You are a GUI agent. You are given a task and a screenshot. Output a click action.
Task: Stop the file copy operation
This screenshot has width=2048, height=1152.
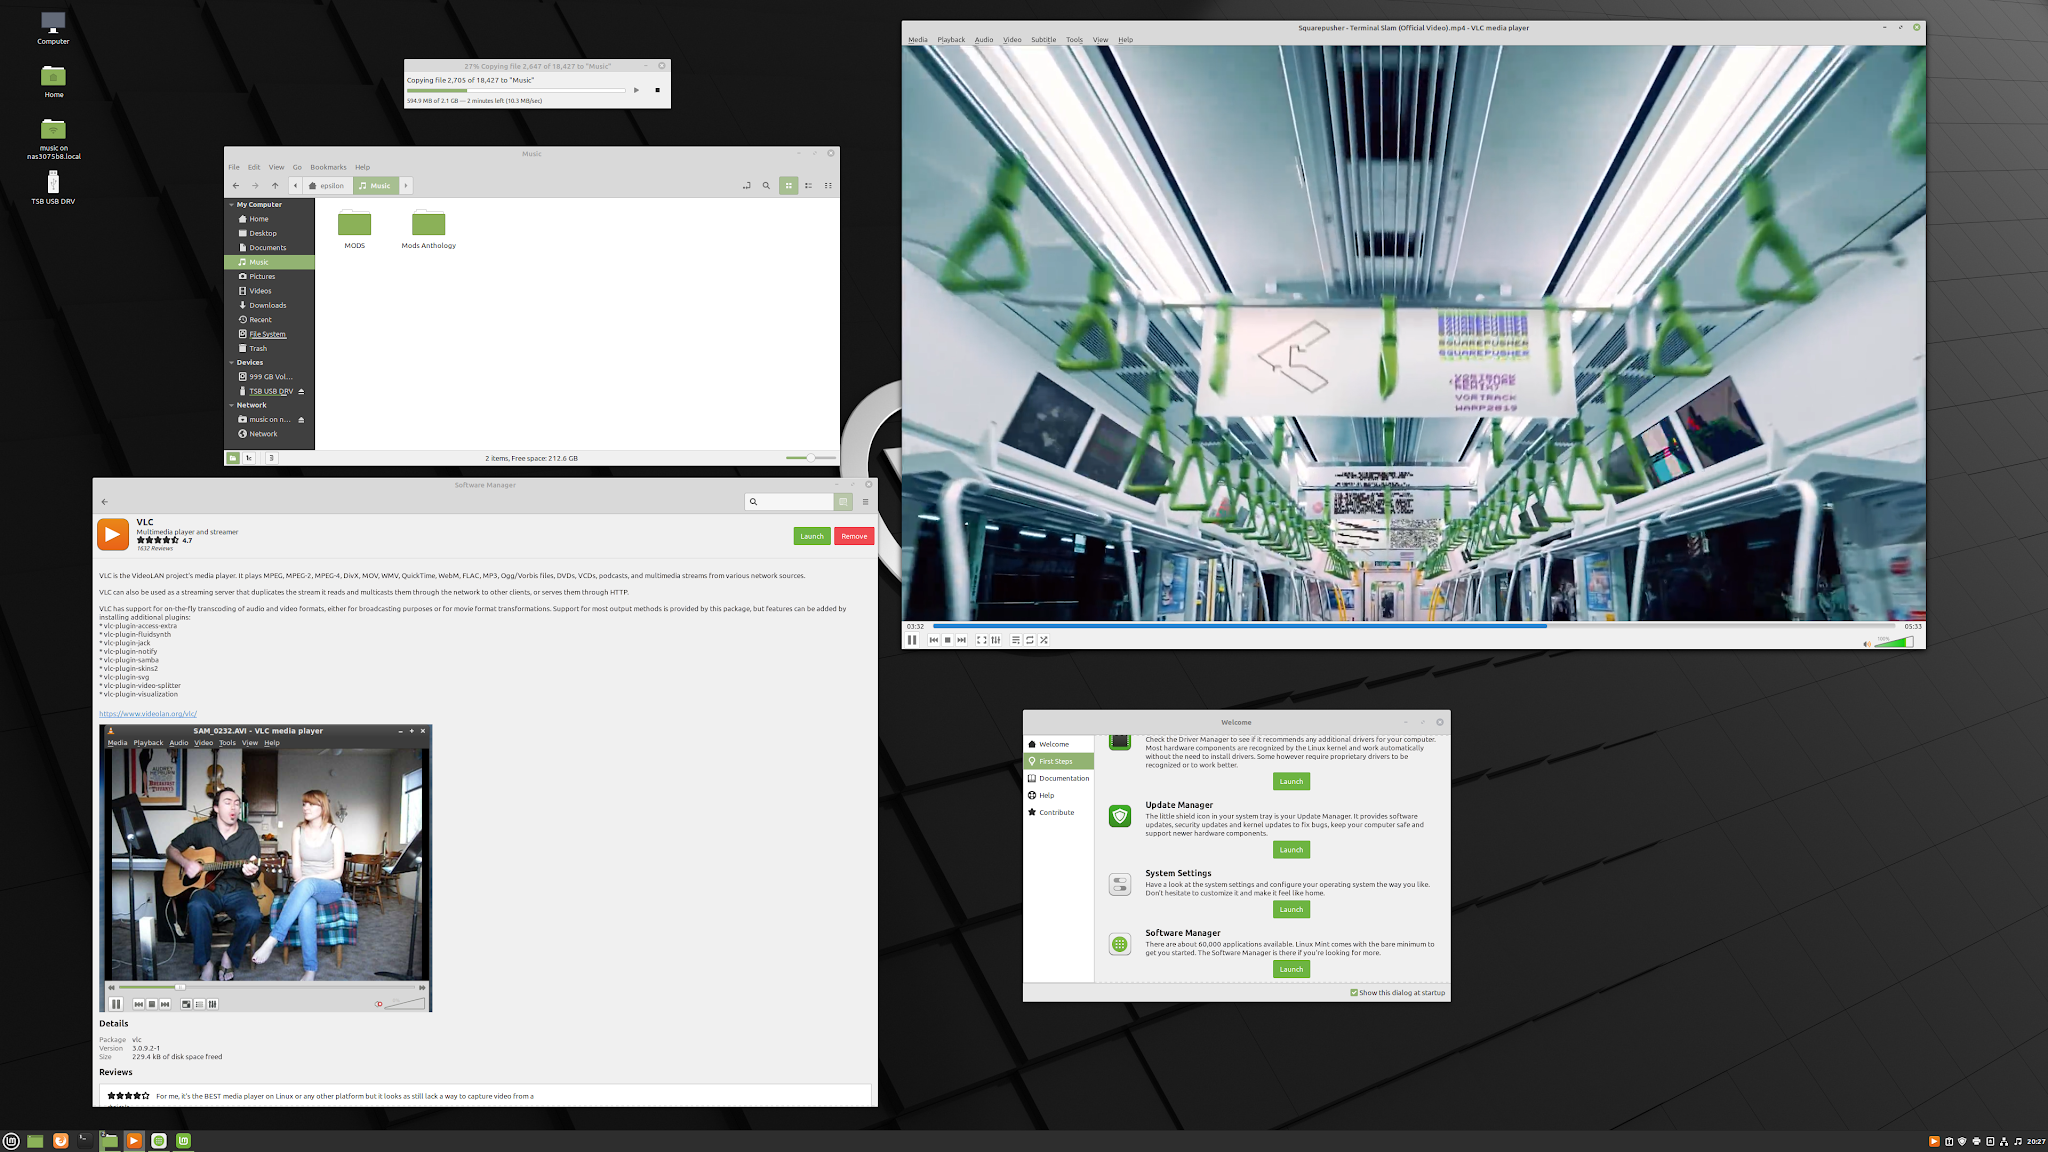click(657, 90)
